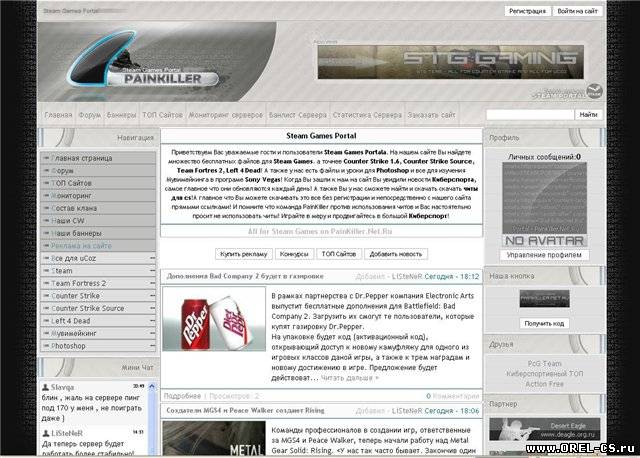The width and height of the screenshot is (640, 458).
Task: Open Counter Strike Source in sidebar navigation
Action: (x=88, y=308)
